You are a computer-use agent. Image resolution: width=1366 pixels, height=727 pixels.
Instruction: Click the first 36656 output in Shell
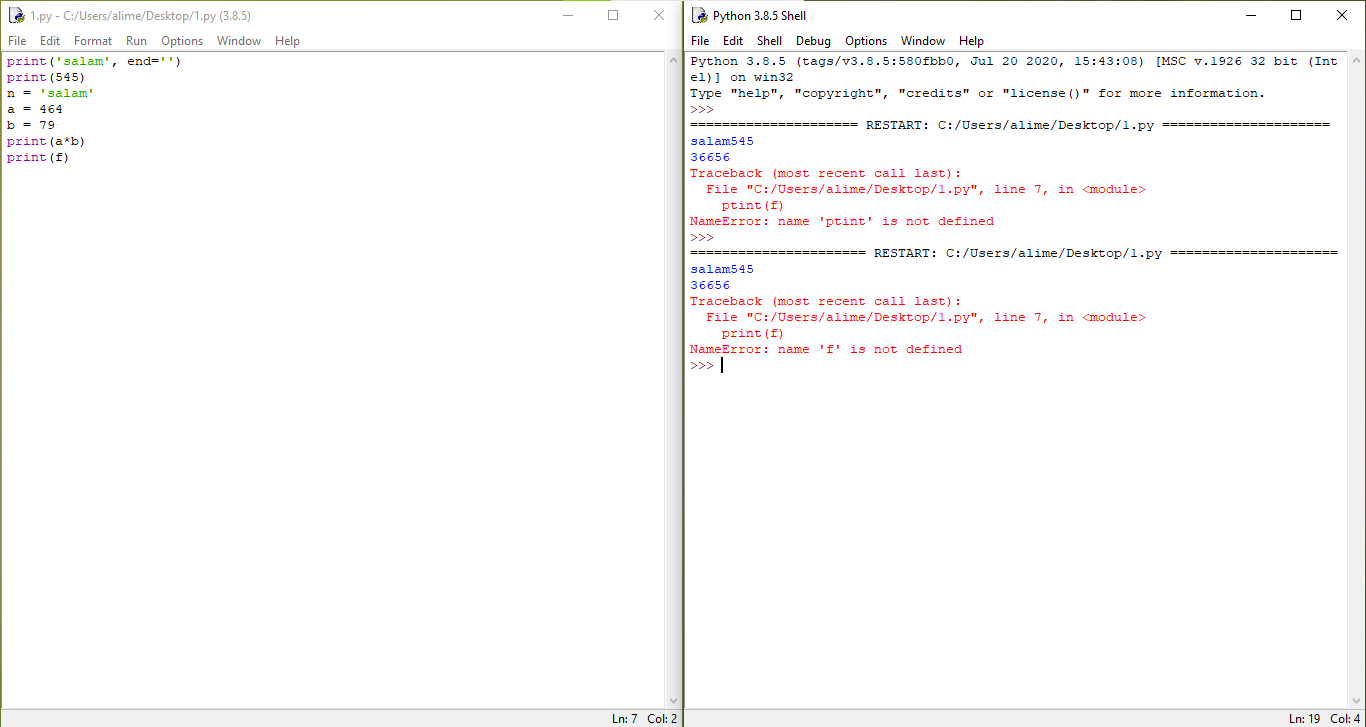point(710,157)
